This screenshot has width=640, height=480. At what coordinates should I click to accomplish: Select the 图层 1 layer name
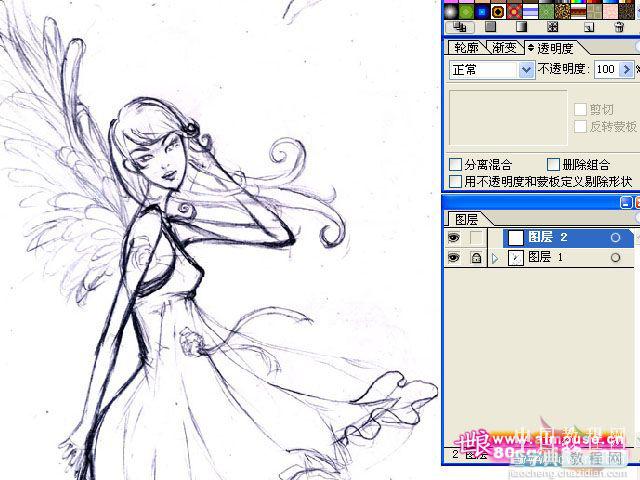click(x=545, y=257)
